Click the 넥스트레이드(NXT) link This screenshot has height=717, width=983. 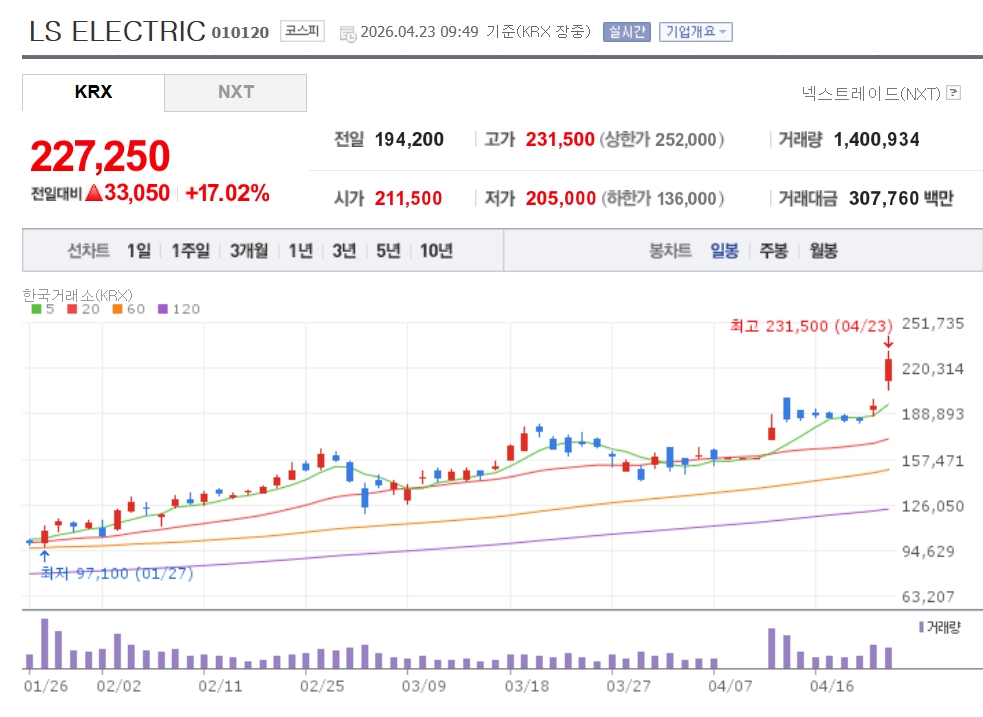click(x=870, y=93)
